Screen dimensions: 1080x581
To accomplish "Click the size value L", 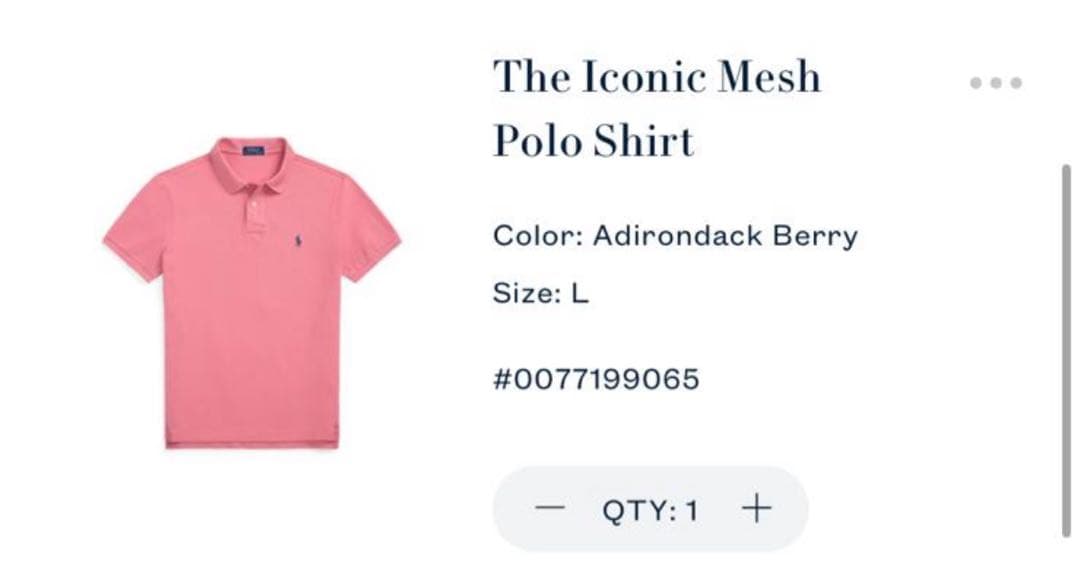I will pos(580,294).
